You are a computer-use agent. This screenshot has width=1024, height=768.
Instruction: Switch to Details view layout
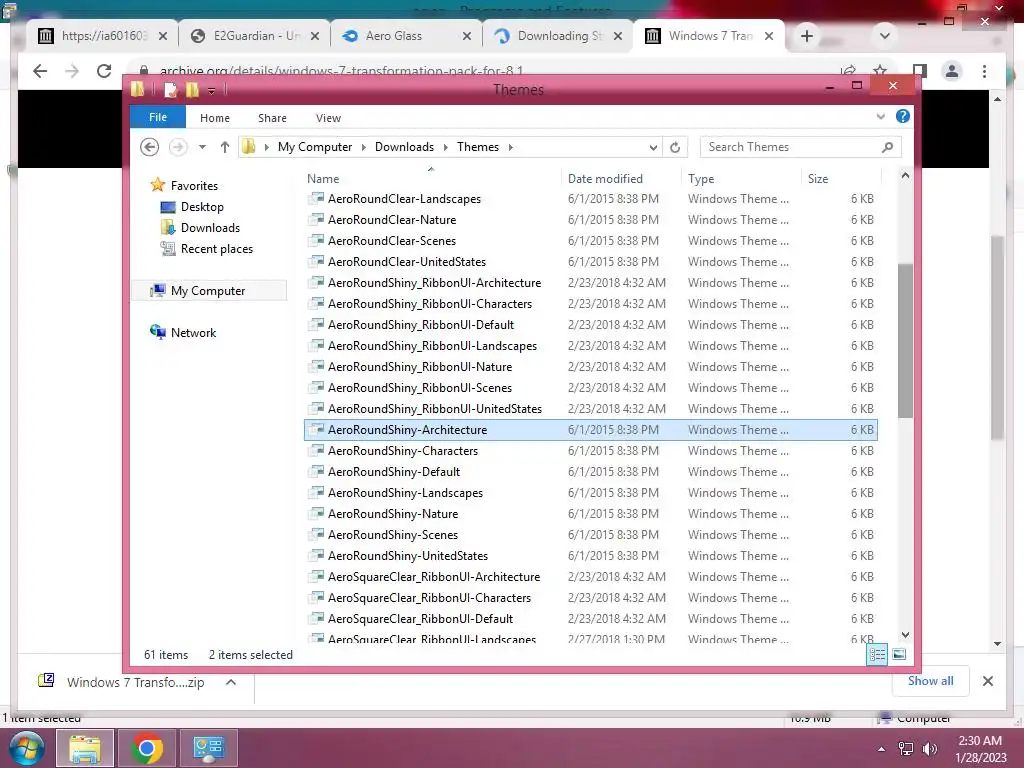(x=877, y=654)
